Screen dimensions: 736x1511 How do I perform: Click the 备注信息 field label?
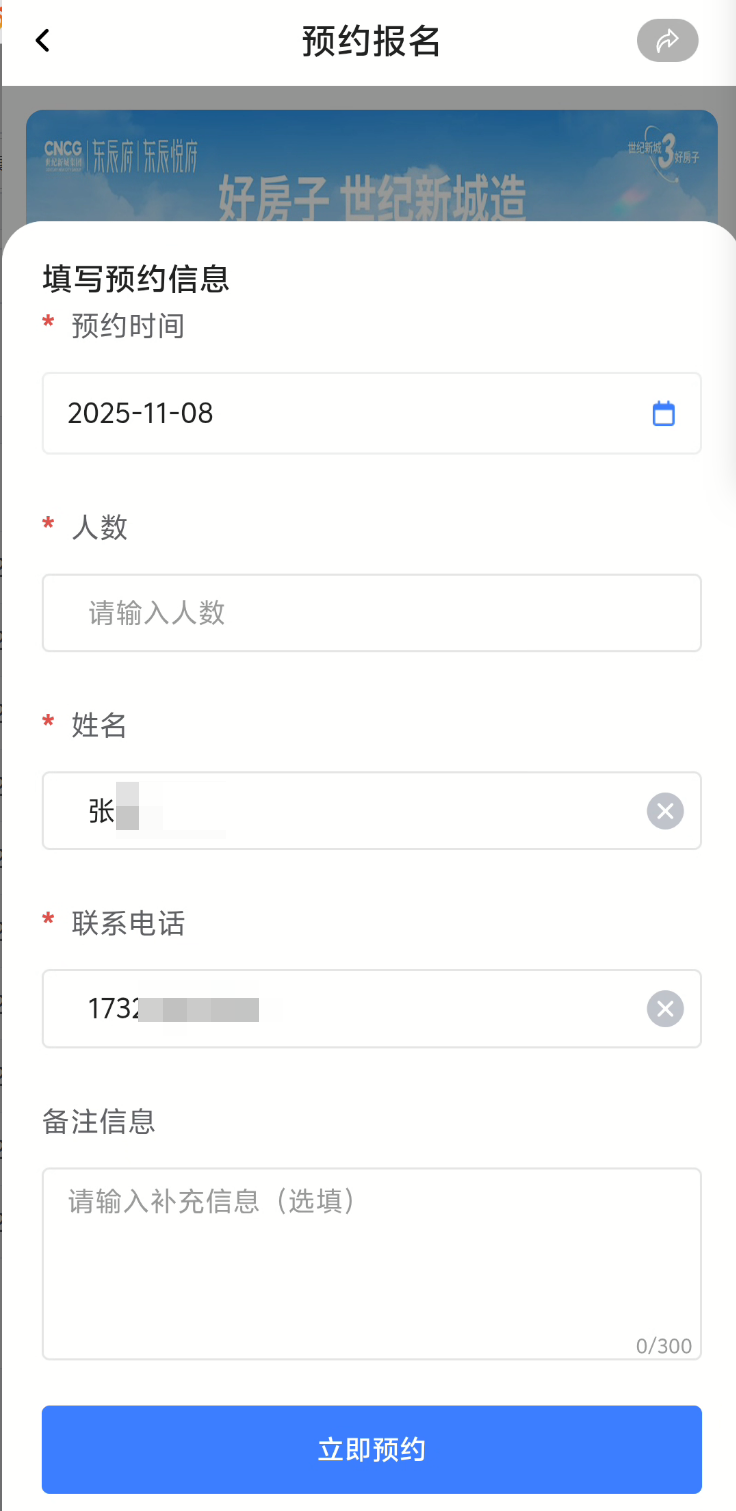[x=99, y=1121]
